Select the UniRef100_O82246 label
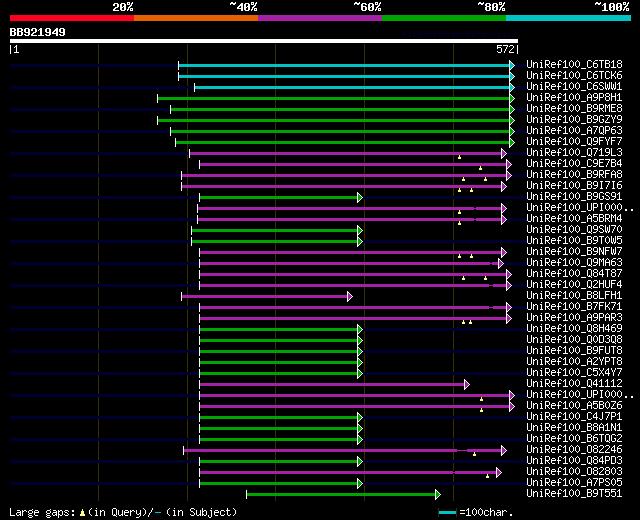Viewport: 640px width, 520px height. click(x=574, y=450)
